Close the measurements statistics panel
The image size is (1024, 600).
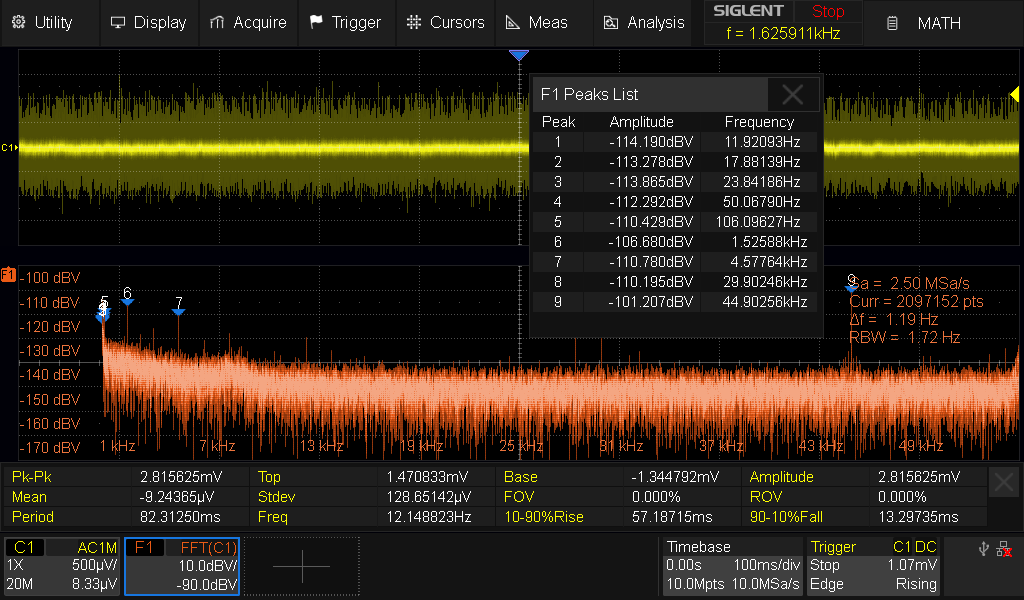click(1004, 484)
